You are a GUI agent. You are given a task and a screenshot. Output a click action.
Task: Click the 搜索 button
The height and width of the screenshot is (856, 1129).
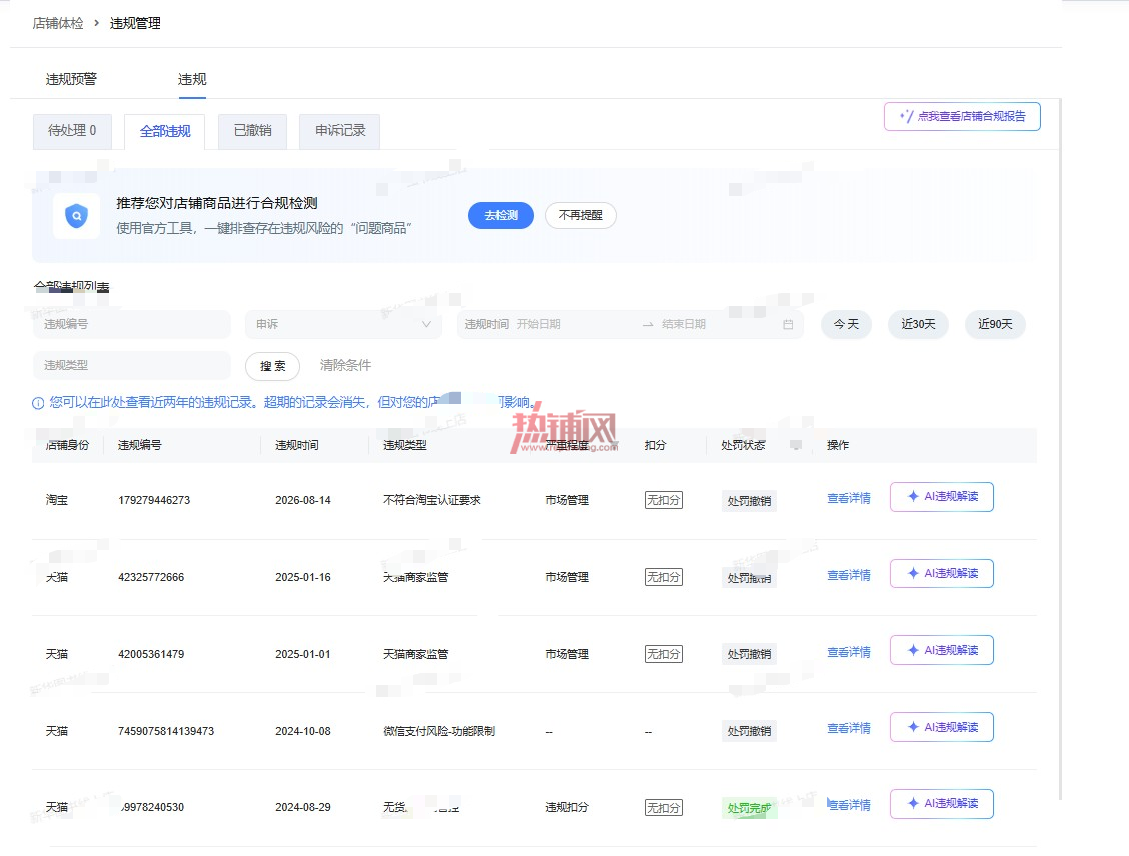tap(272, 366)
